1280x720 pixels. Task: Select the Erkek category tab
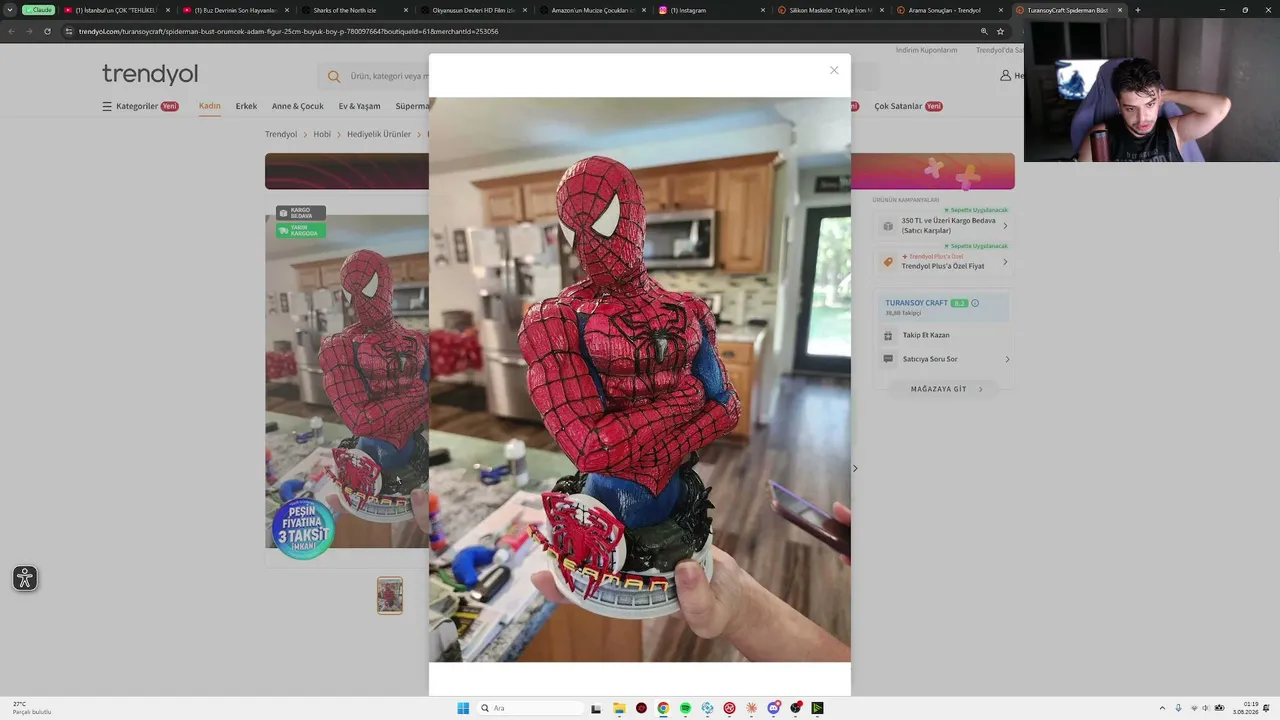tap(246, 106)
